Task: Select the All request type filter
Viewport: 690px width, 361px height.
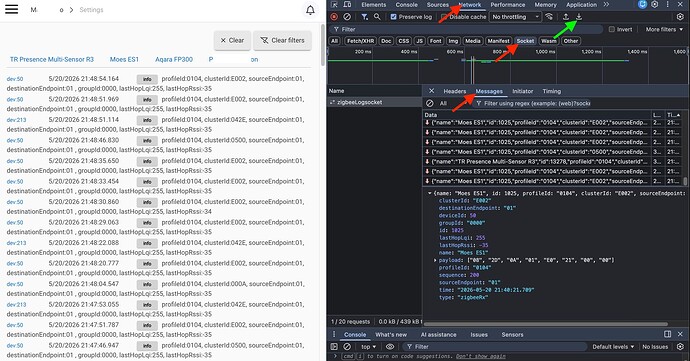Action: pos(334,41)
